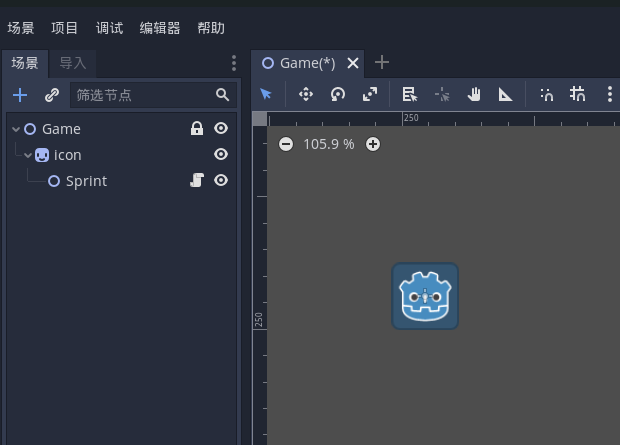This screenshot has width=620, height=445.
Task: Click the instance child scene link icon
Action: point(52,95)
